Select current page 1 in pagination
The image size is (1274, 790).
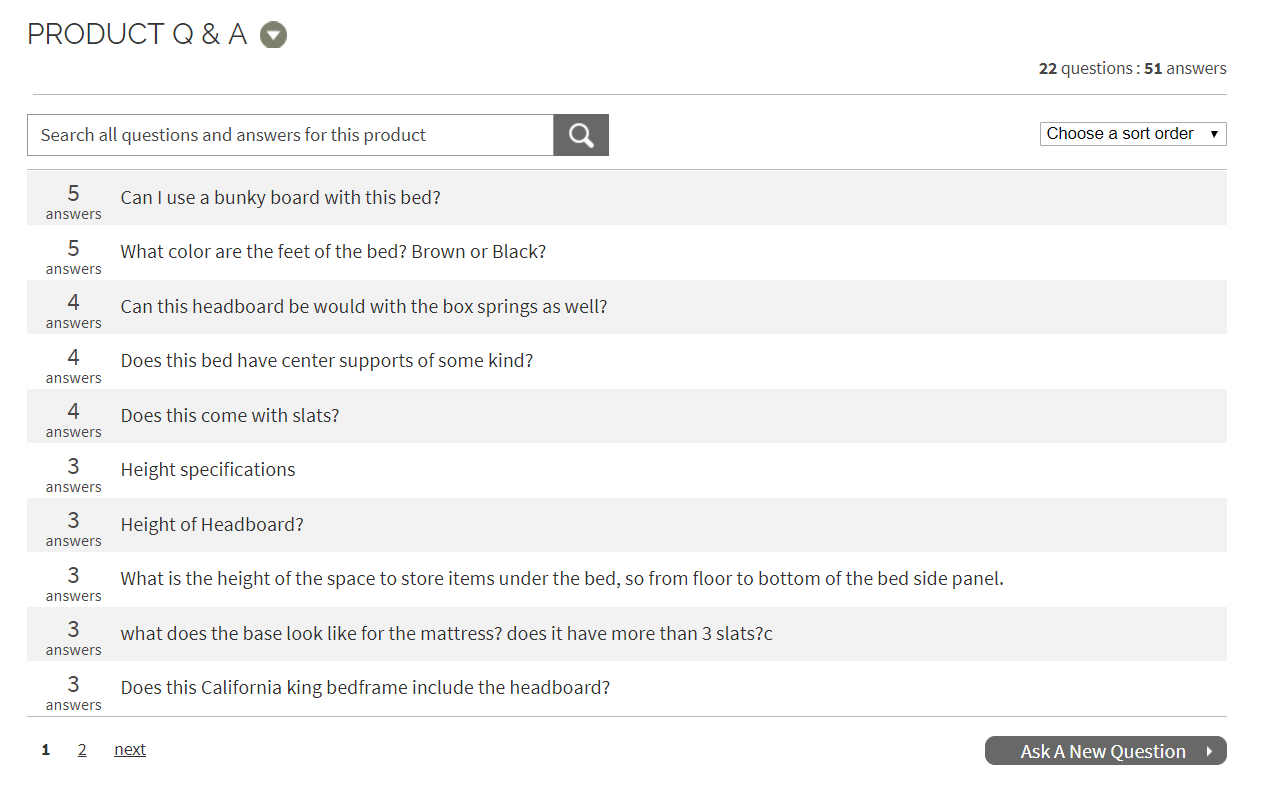pos(46,750)
